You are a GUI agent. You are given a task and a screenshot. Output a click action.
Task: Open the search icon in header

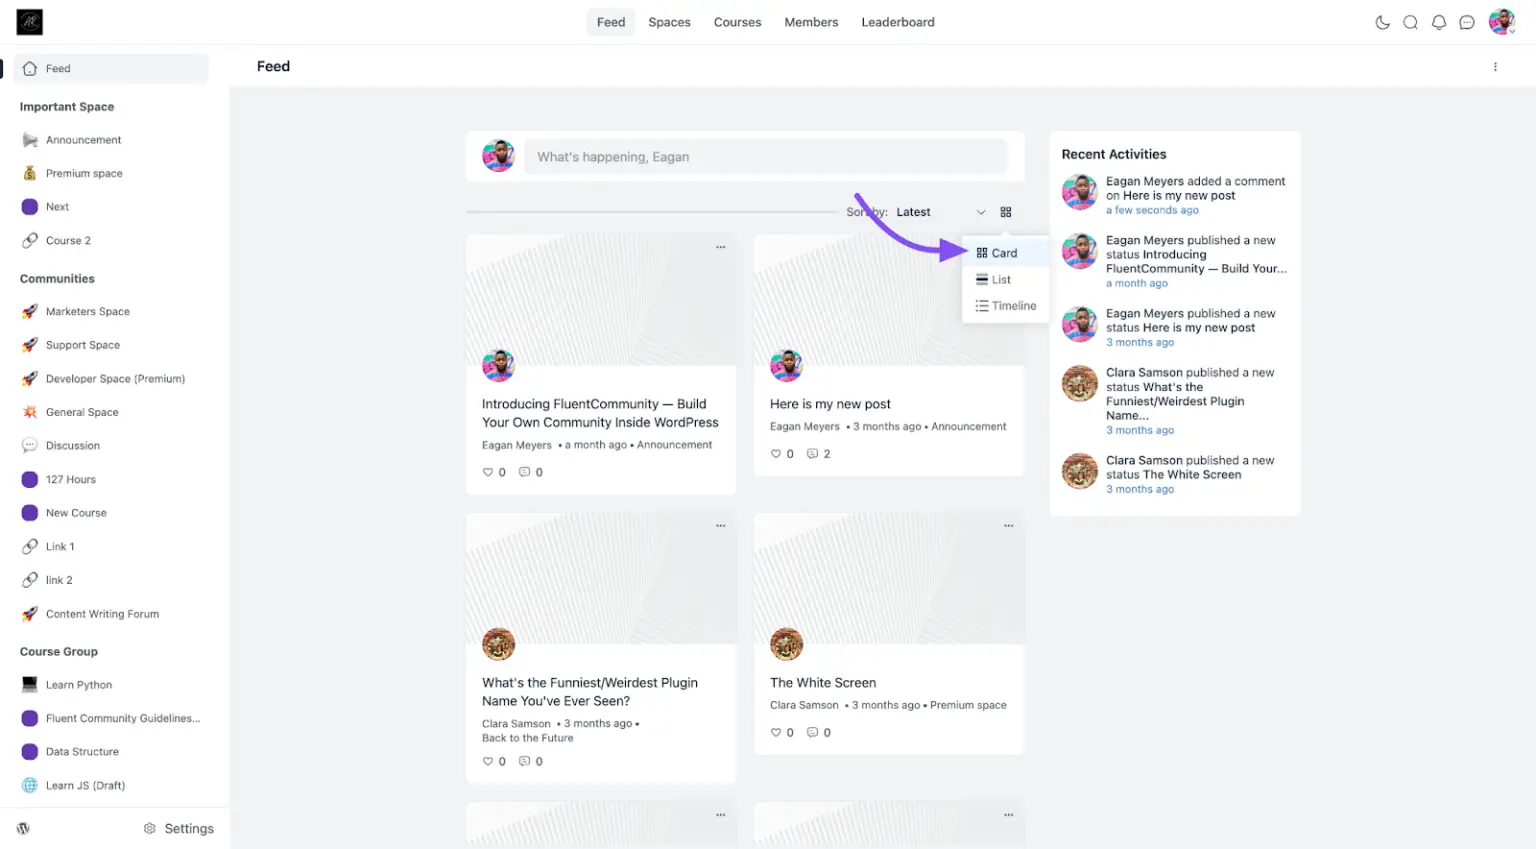1410,22
